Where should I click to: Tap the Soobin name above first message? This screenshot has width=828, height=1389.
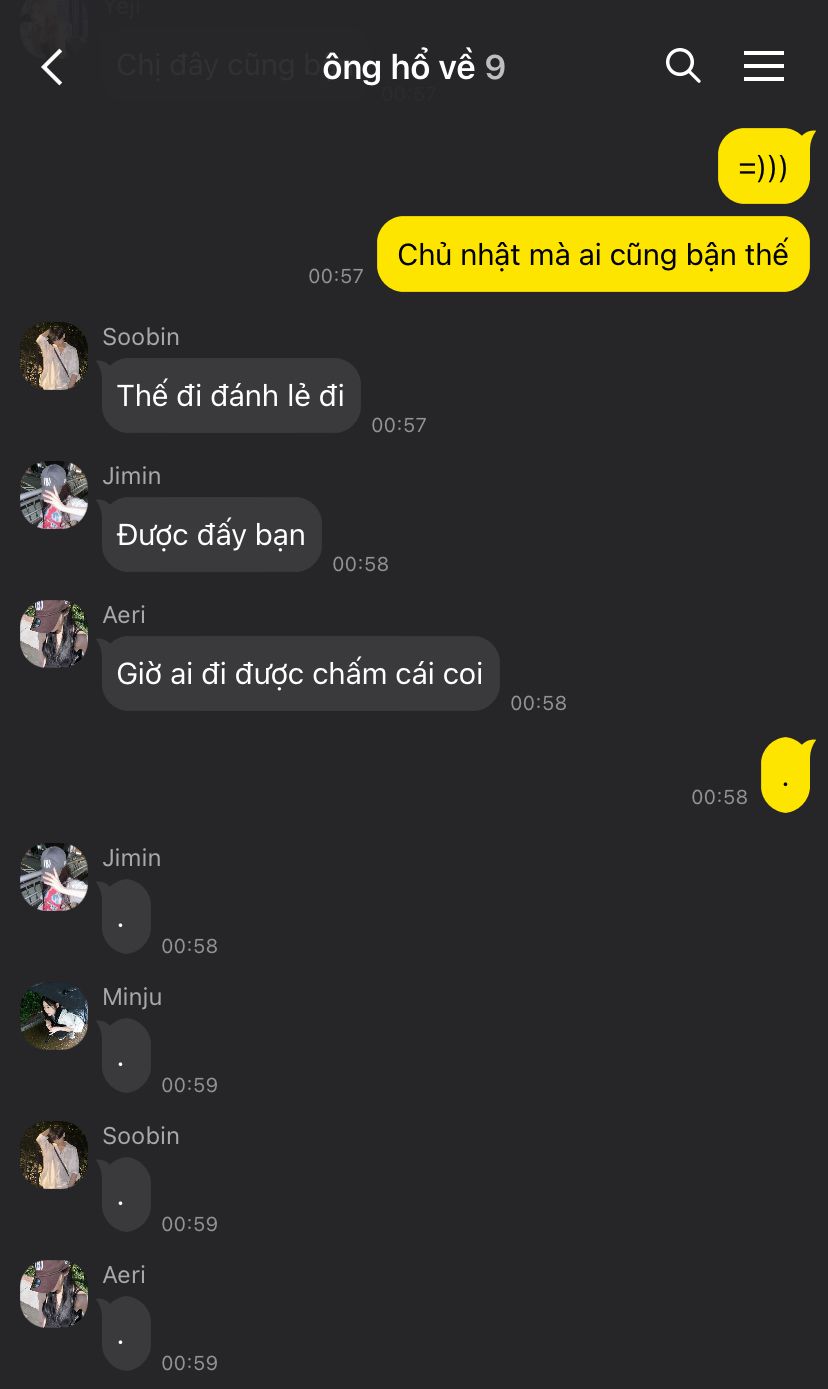[x=141, y=337]
